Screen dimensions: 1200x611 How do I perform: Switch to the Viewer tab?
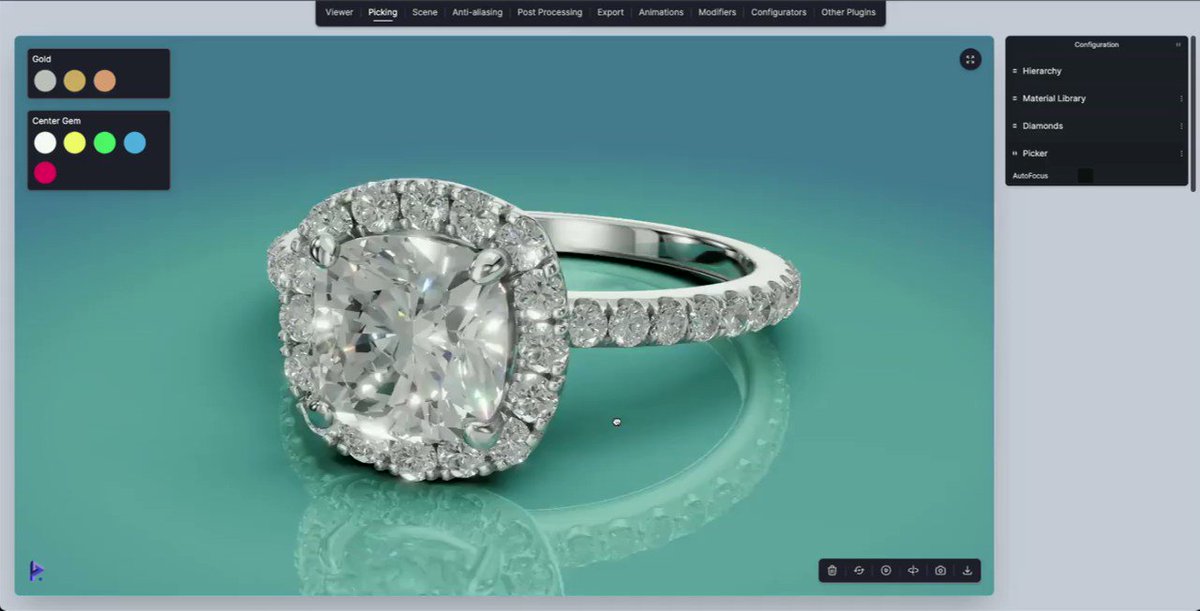pyautogui.click(x=339, y=13)
